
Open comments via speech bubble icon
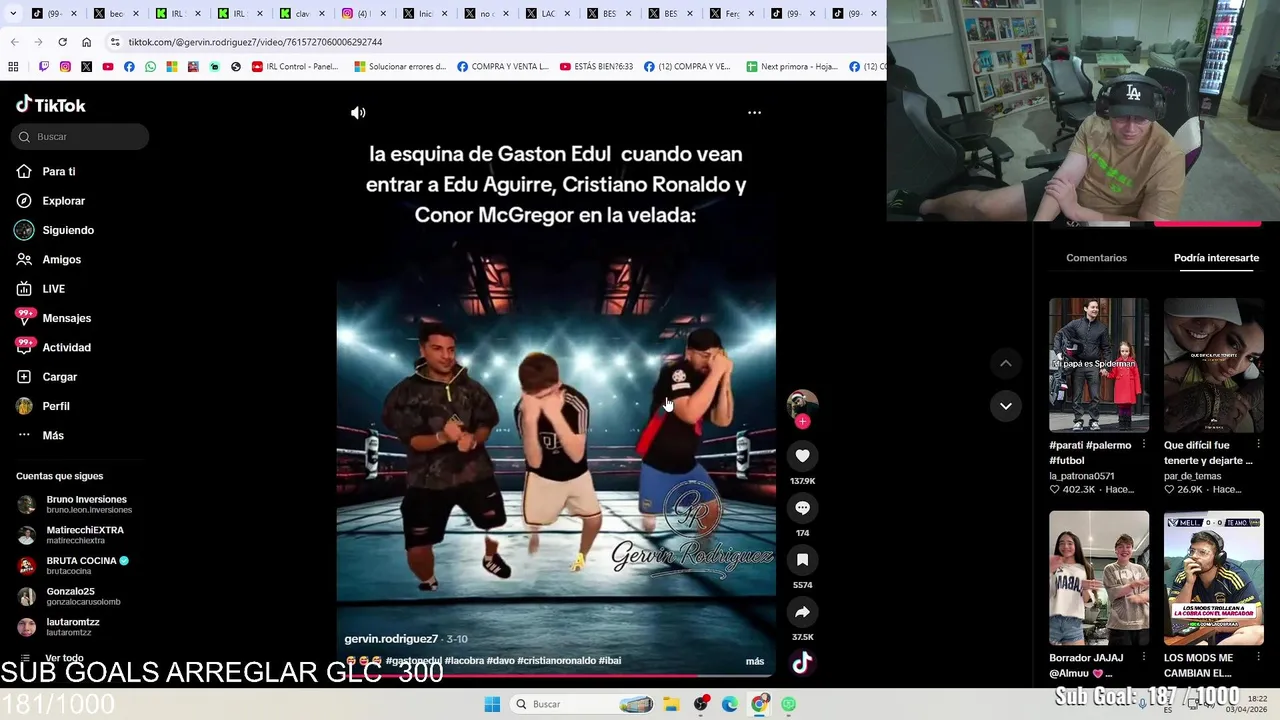pyautogui.click(x=802, y=508)
